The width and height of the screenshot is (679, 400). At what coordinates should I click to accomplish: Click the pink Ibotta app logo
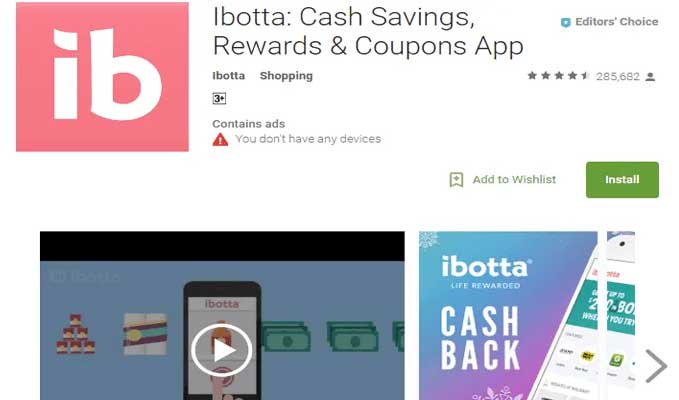(102, 77)
